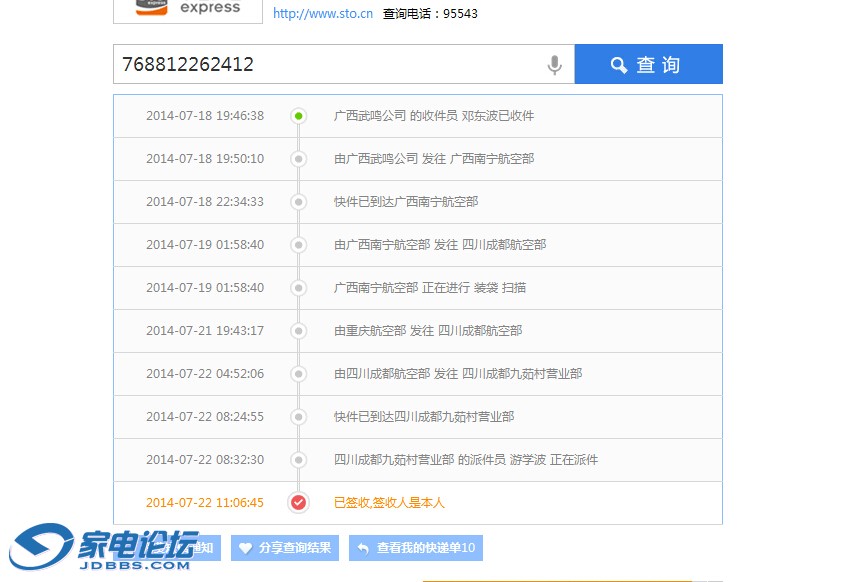Click the 游学波 正在派件 delivery row

tap(466, 460)
